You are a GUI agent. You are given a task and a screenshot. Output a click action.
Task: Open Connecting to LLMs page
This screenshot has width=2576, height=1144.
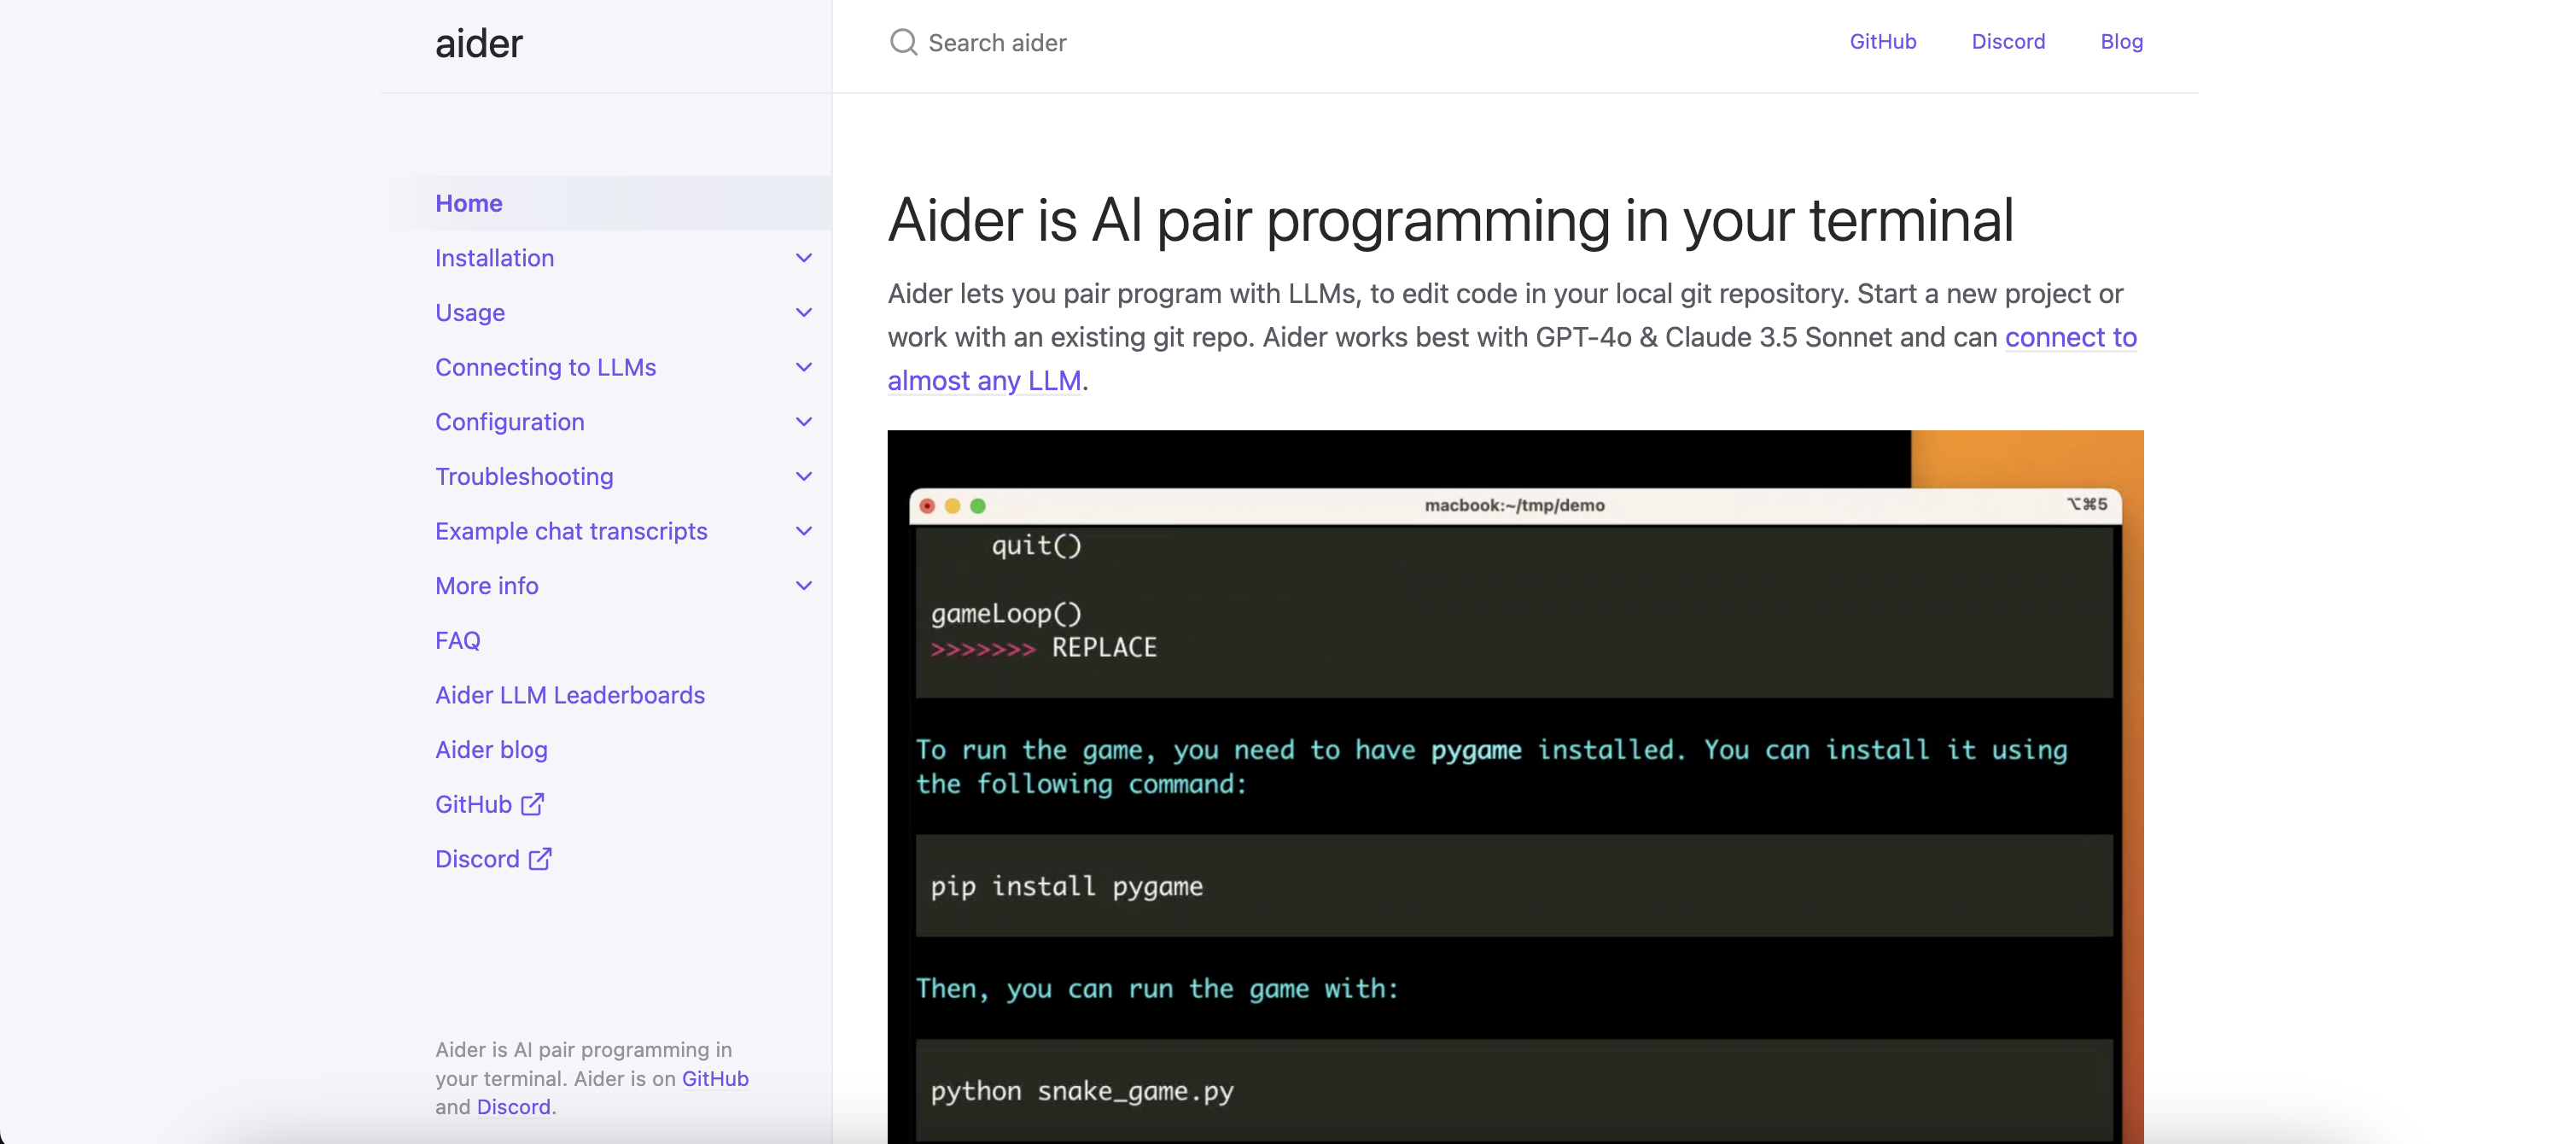tap(545, 367)
